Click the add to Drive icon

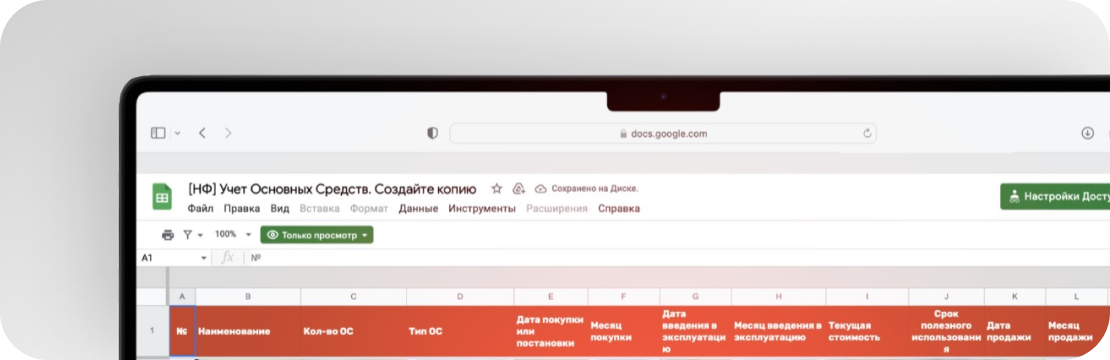pyautogui.click(x=519, y=189)
